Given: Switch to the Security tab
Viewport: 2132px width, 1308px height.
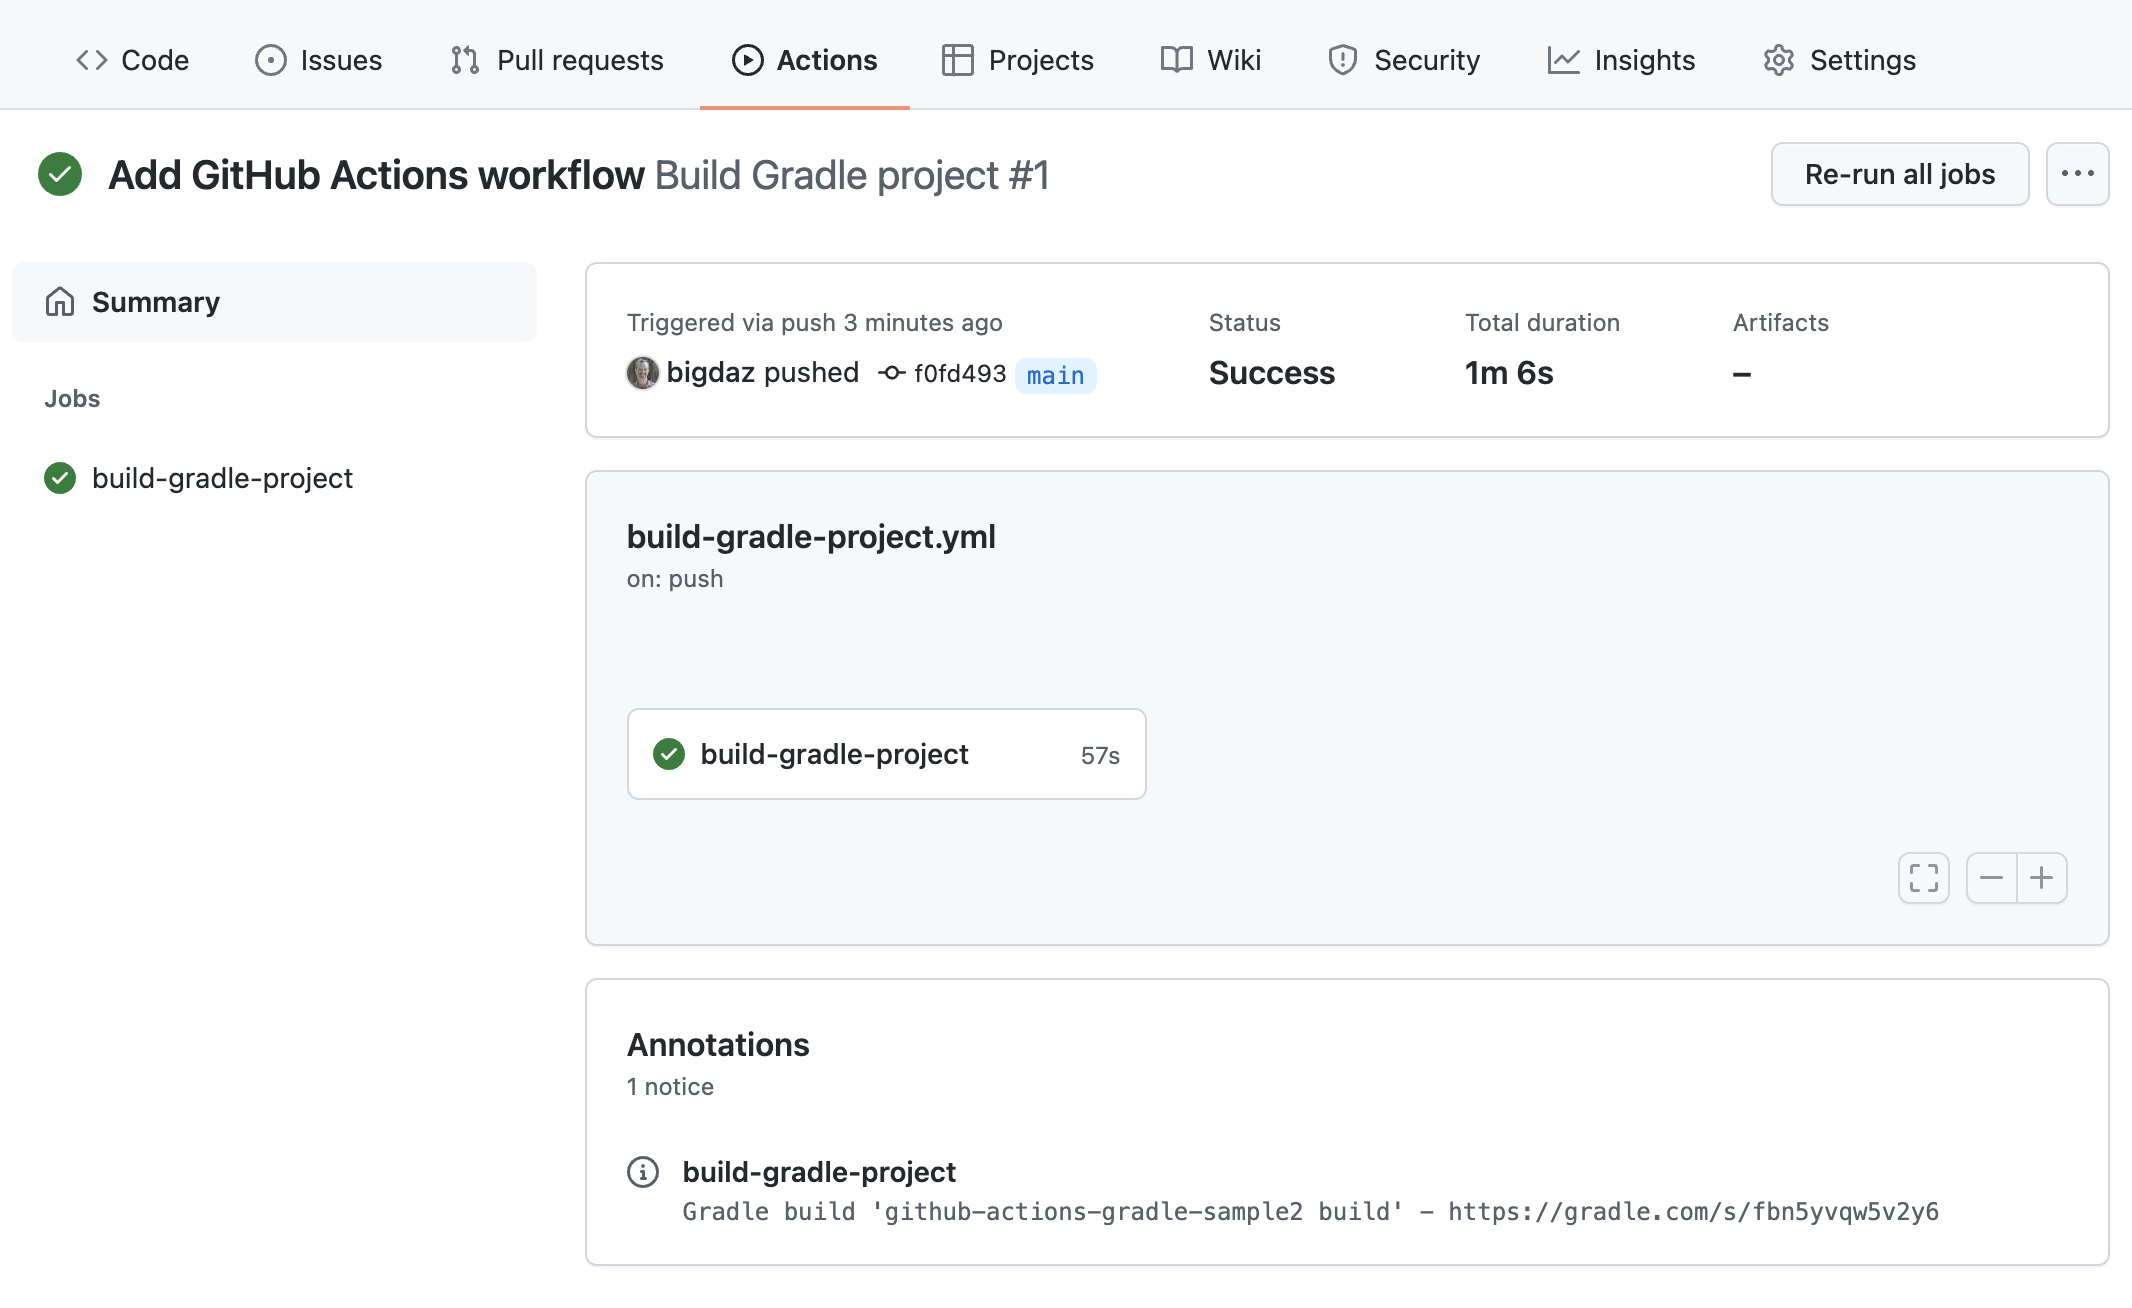Looking at the screenshot, I should (1403, 60).
